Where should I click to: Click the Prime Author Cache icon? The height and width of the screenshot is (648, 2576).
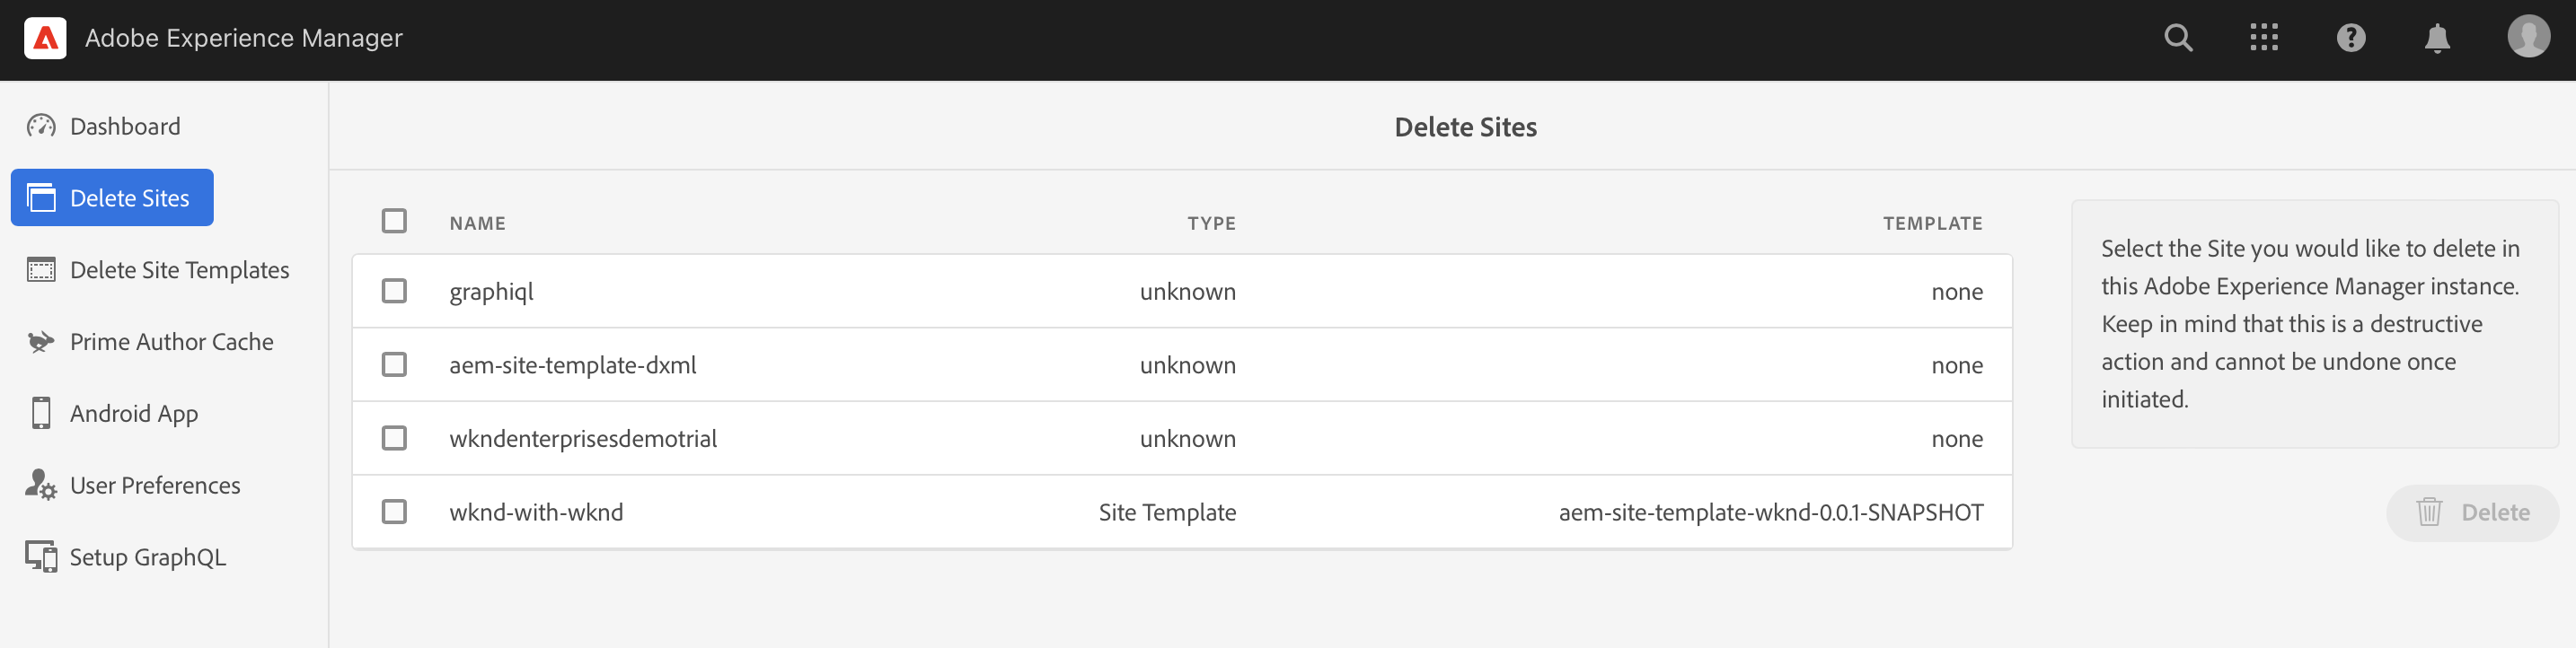pos(41,342)
